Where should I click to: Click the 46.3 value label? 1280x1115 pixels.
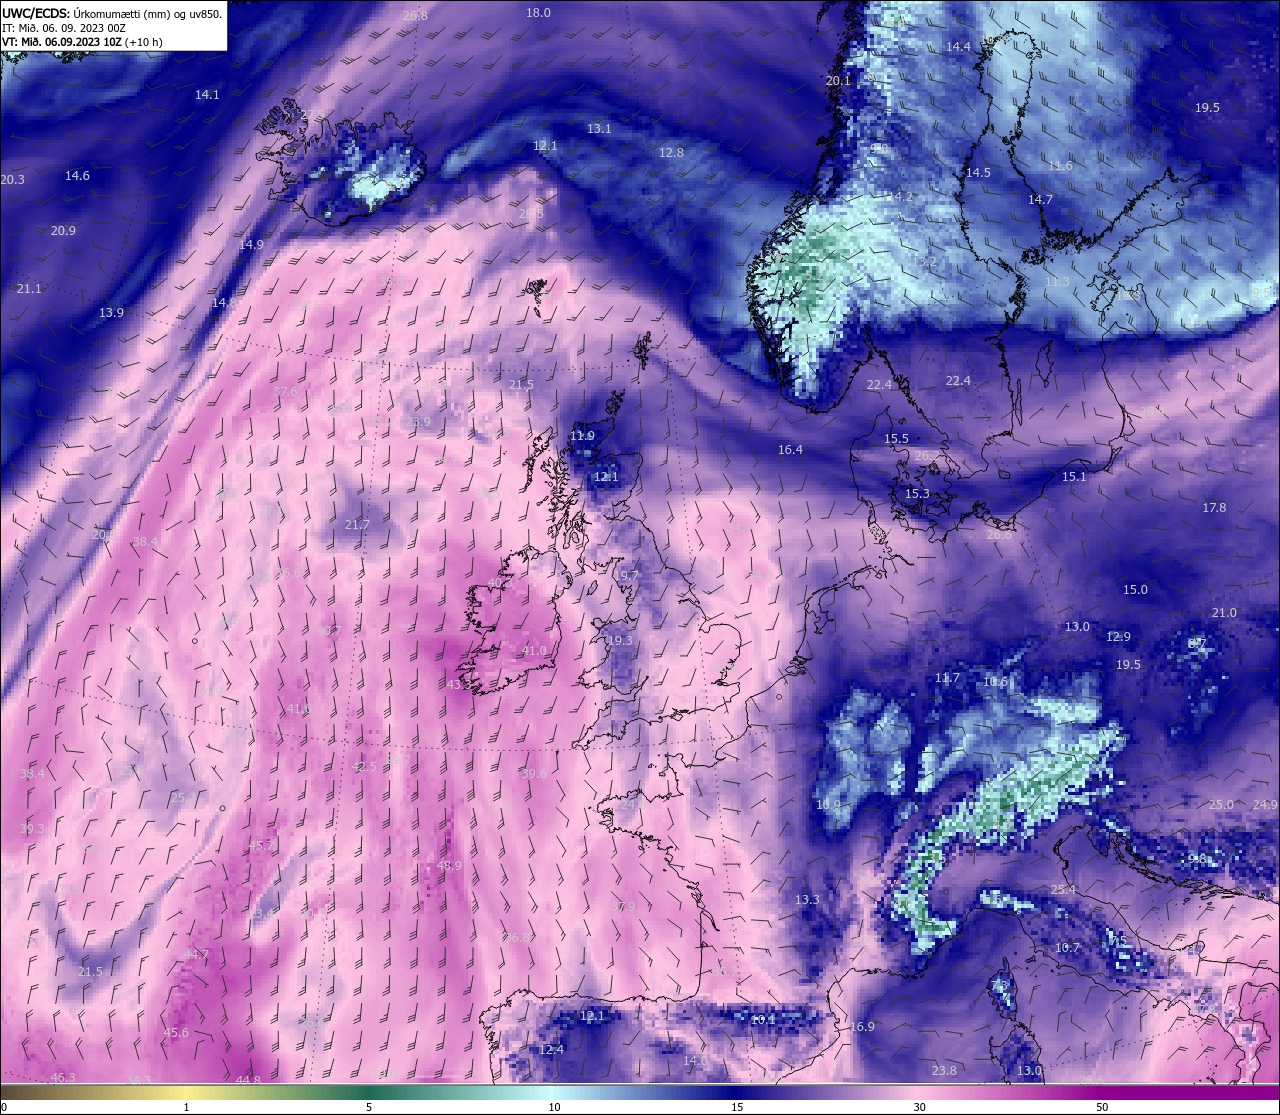point(63,1078)
